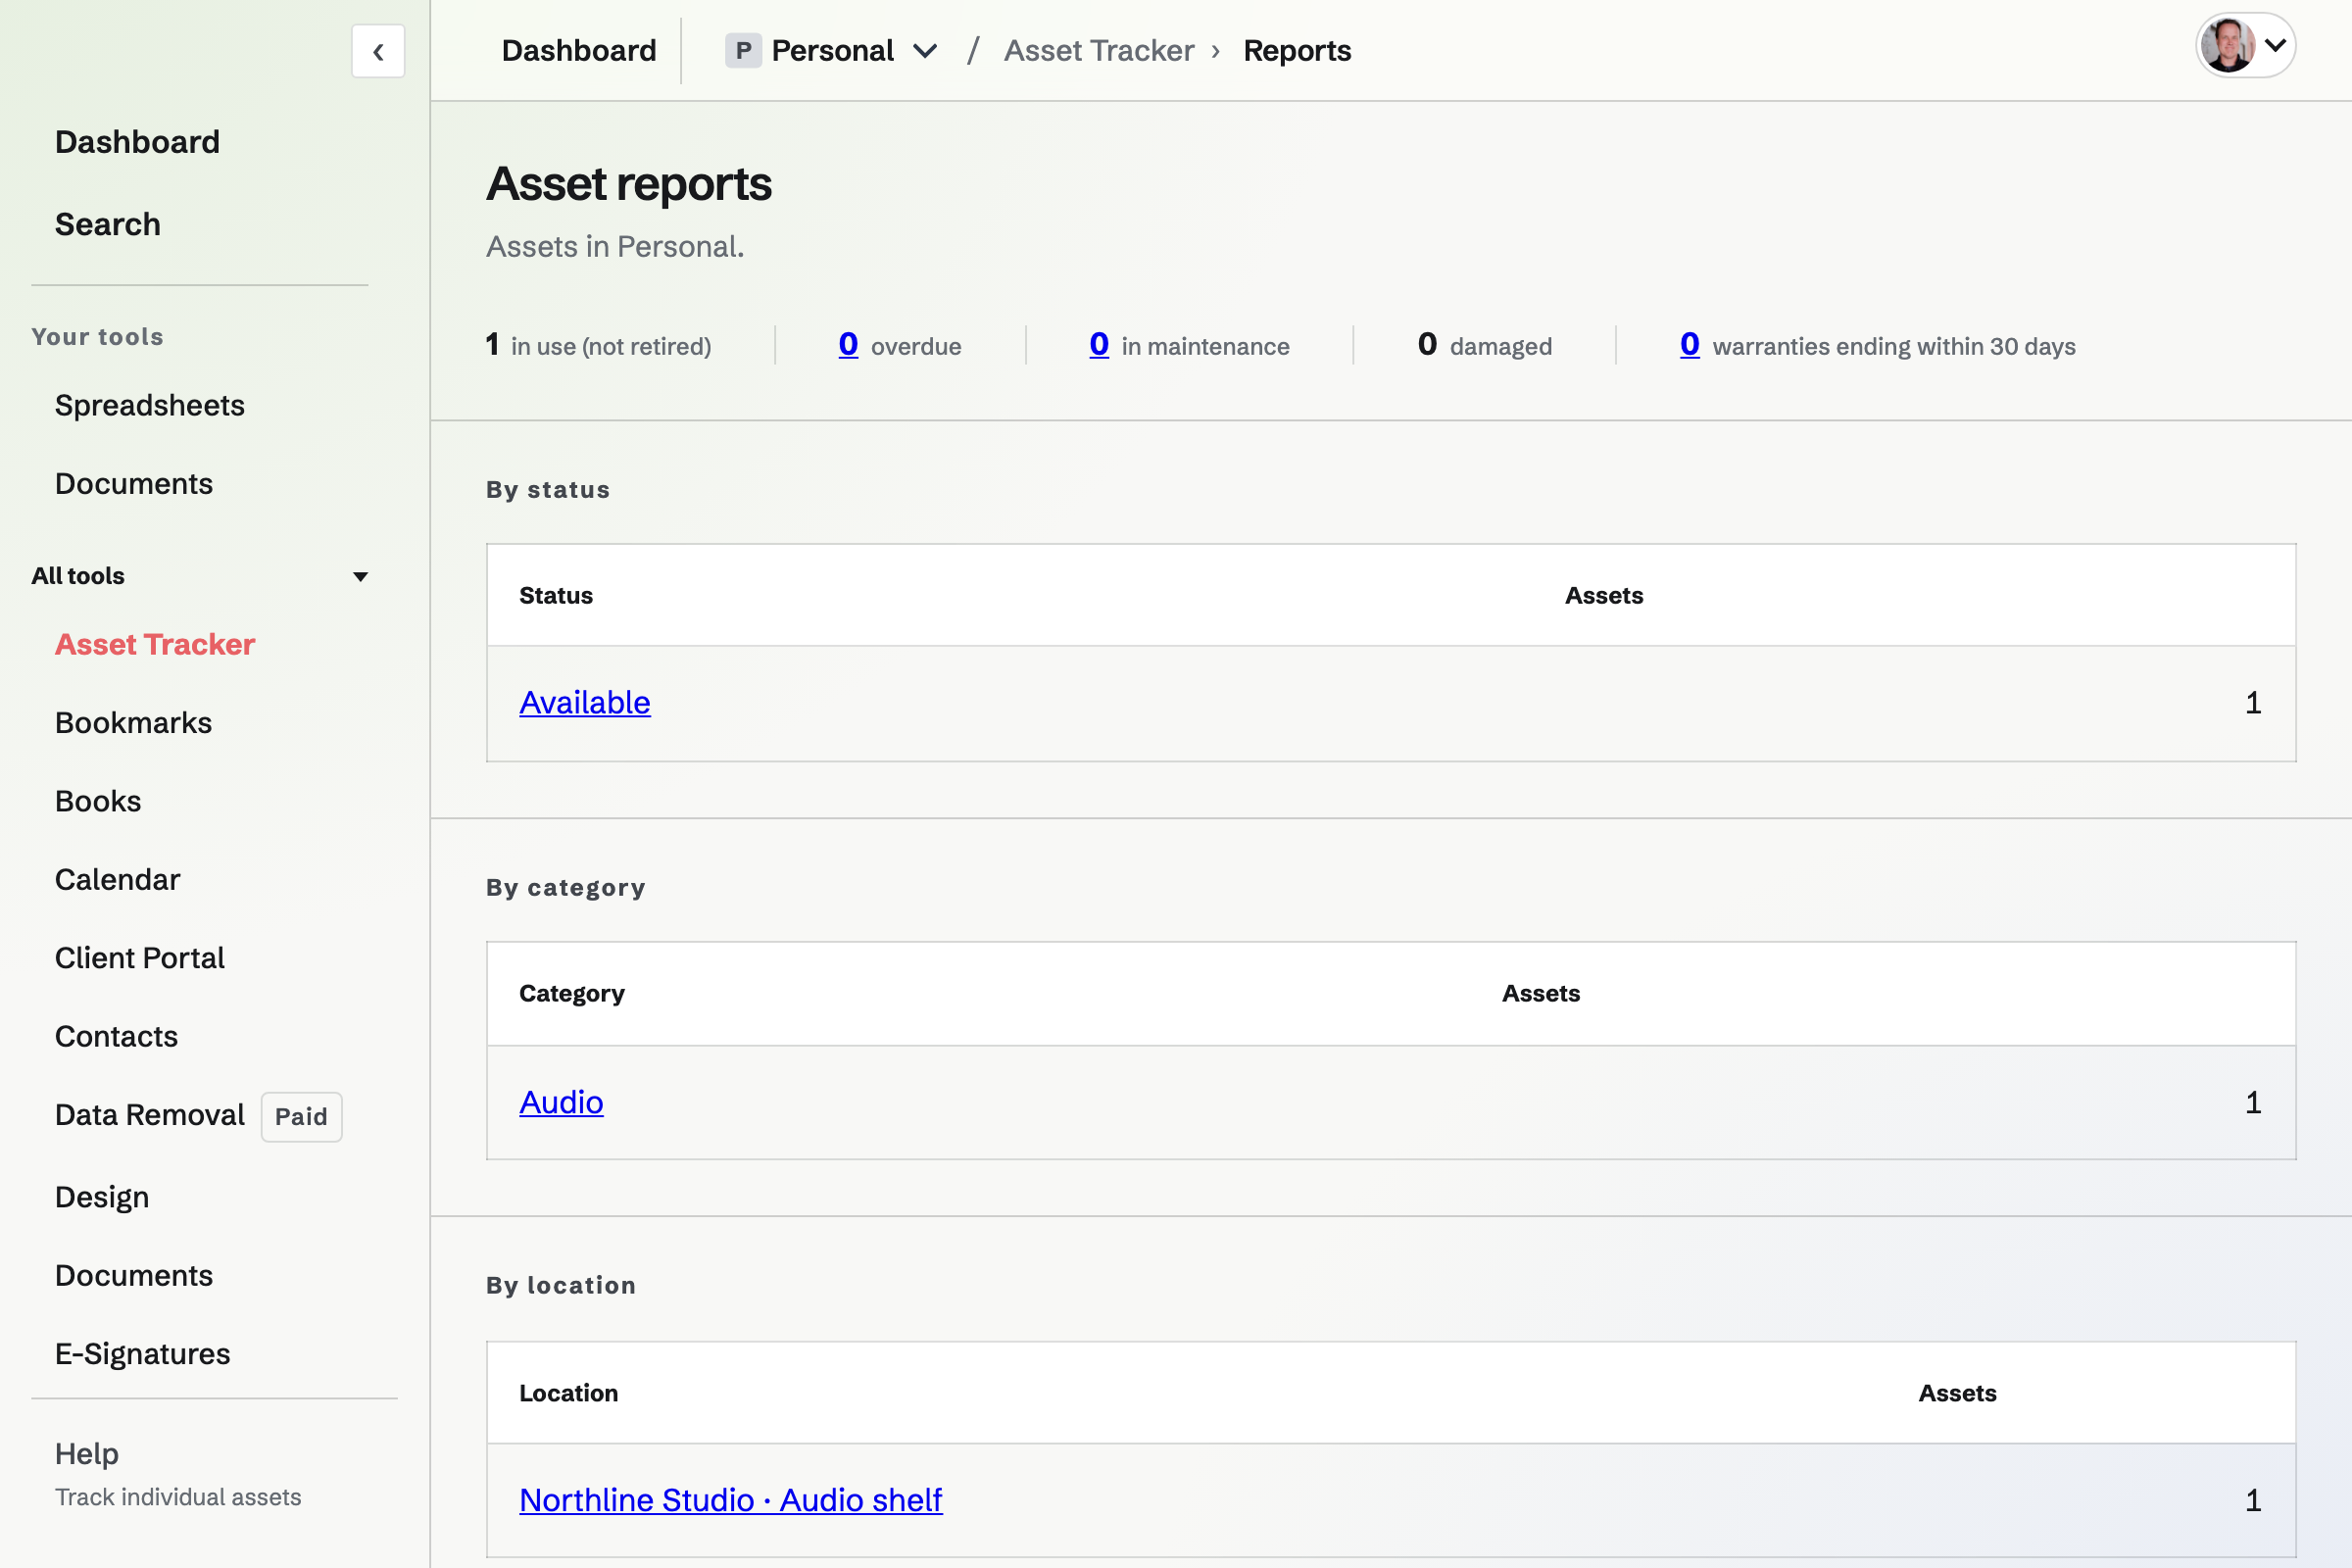Open E-Signatures tool
Image resolution: width=2352 pixels, height=1568 pixels.
[x=143, y=1353]
